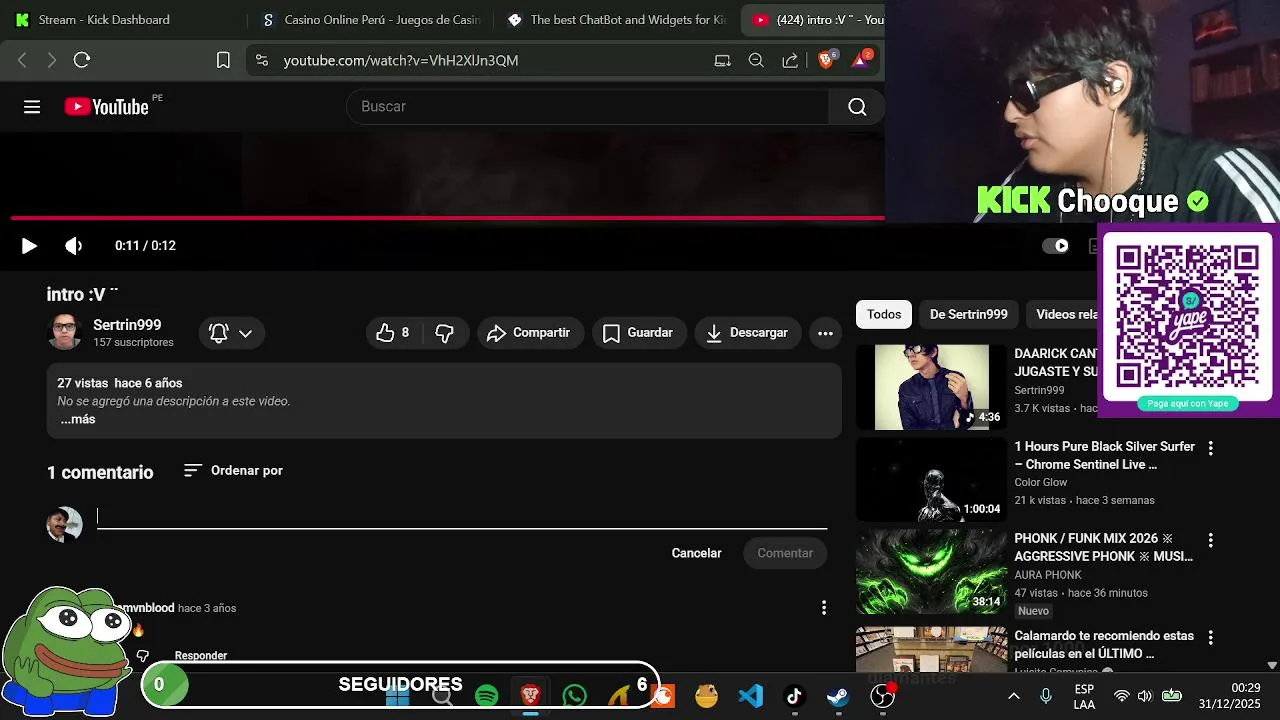Expand the description with ...más
The height and width of the screenshot is (720, 1280).
pos(77,420)
